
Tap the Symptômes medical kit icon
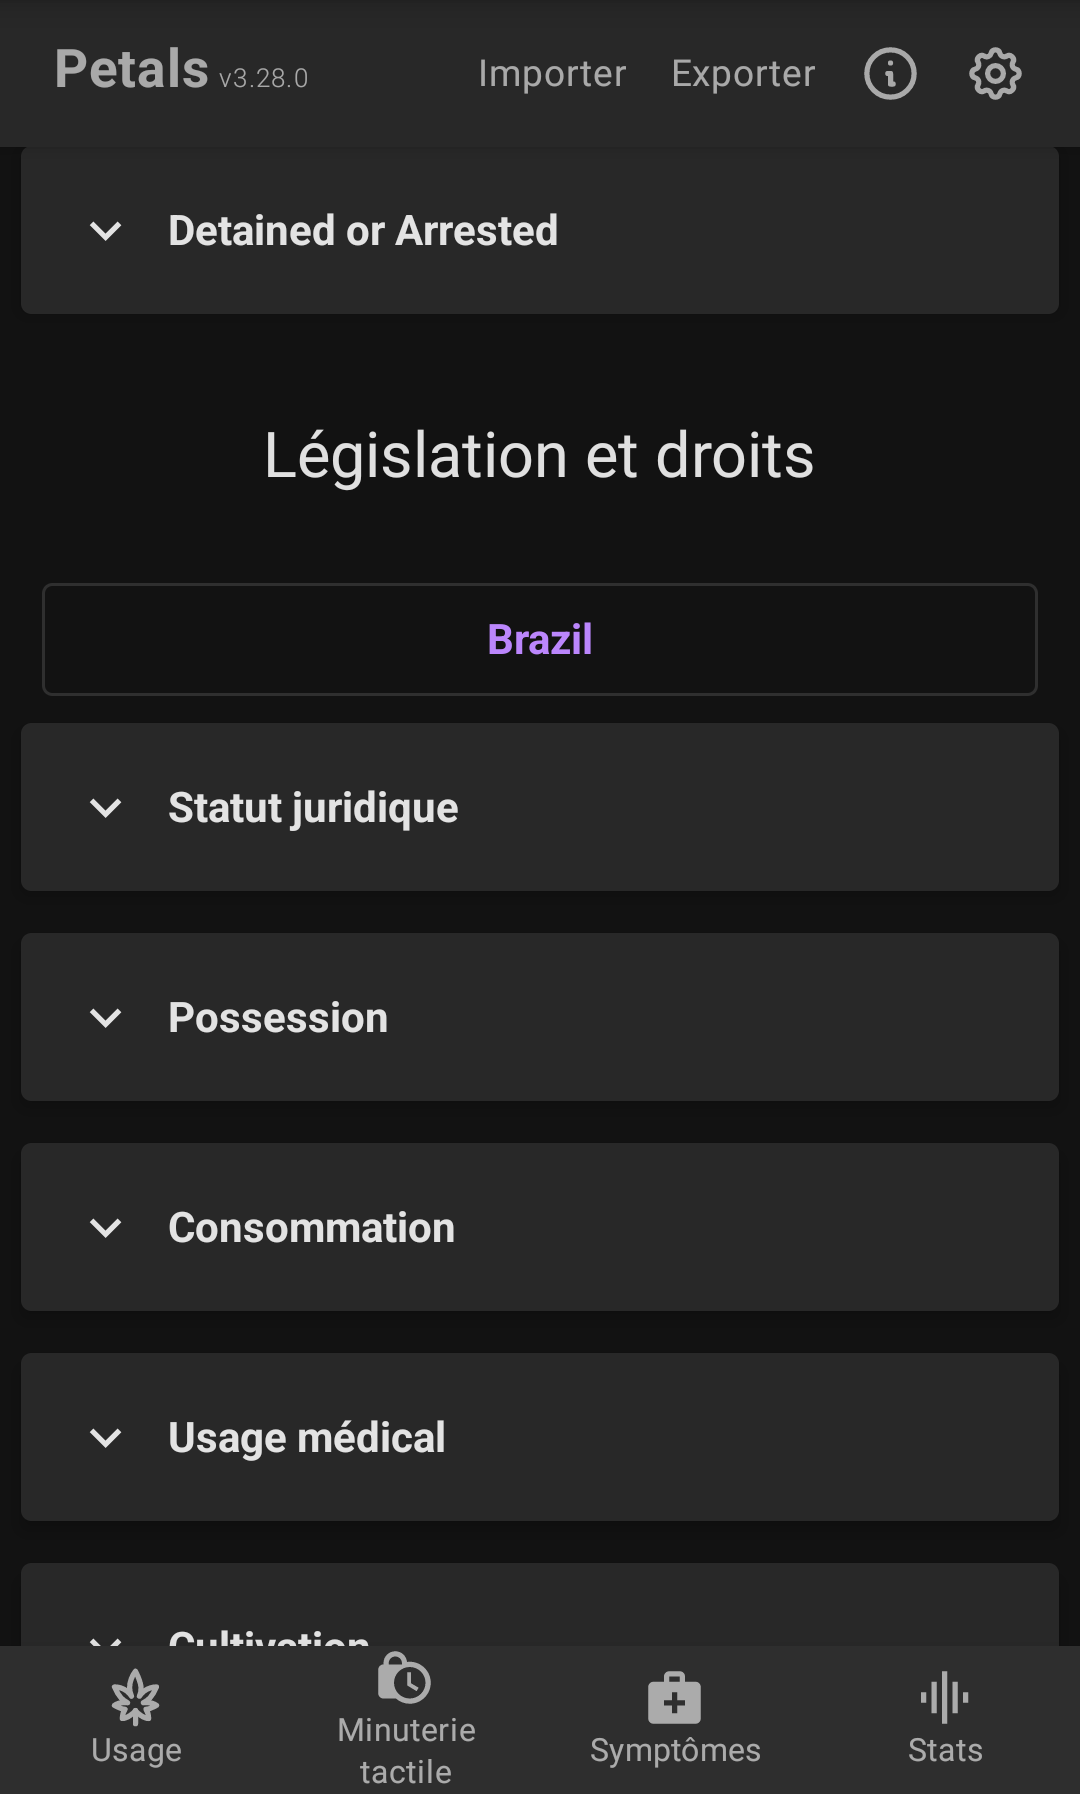click(675, 1698)
